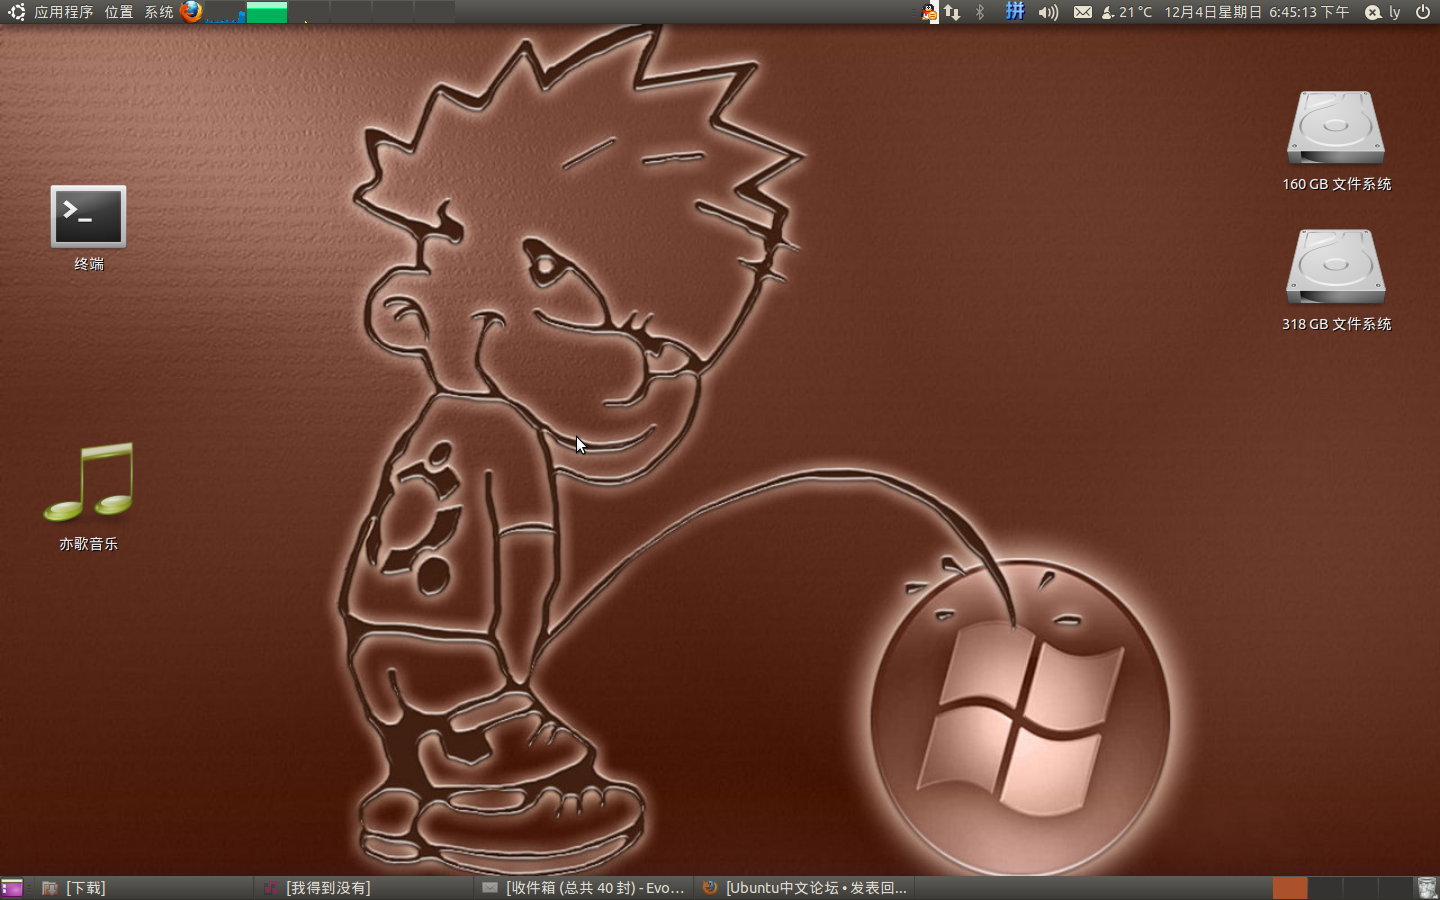Image resolution: width=1440 pixels, height=900 pixels.
Task: Click the Ubuntu logo in top panel
Action: [x=16, y=12]
